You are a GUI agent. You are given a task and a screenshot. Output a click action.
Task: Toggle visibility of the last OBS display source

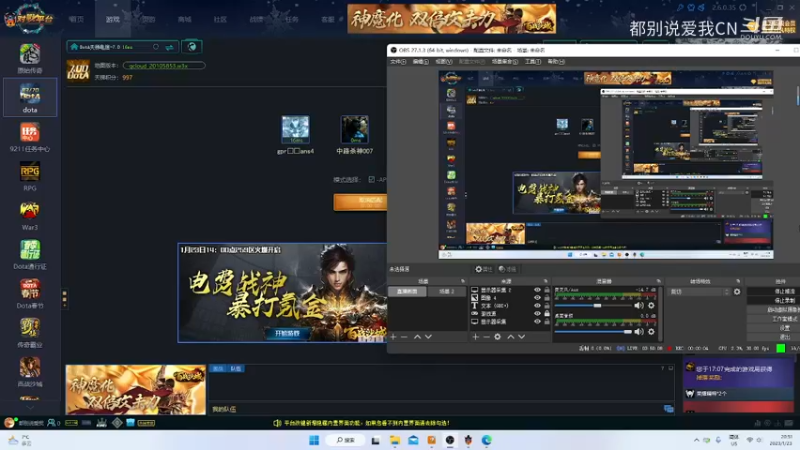point(537,322)
